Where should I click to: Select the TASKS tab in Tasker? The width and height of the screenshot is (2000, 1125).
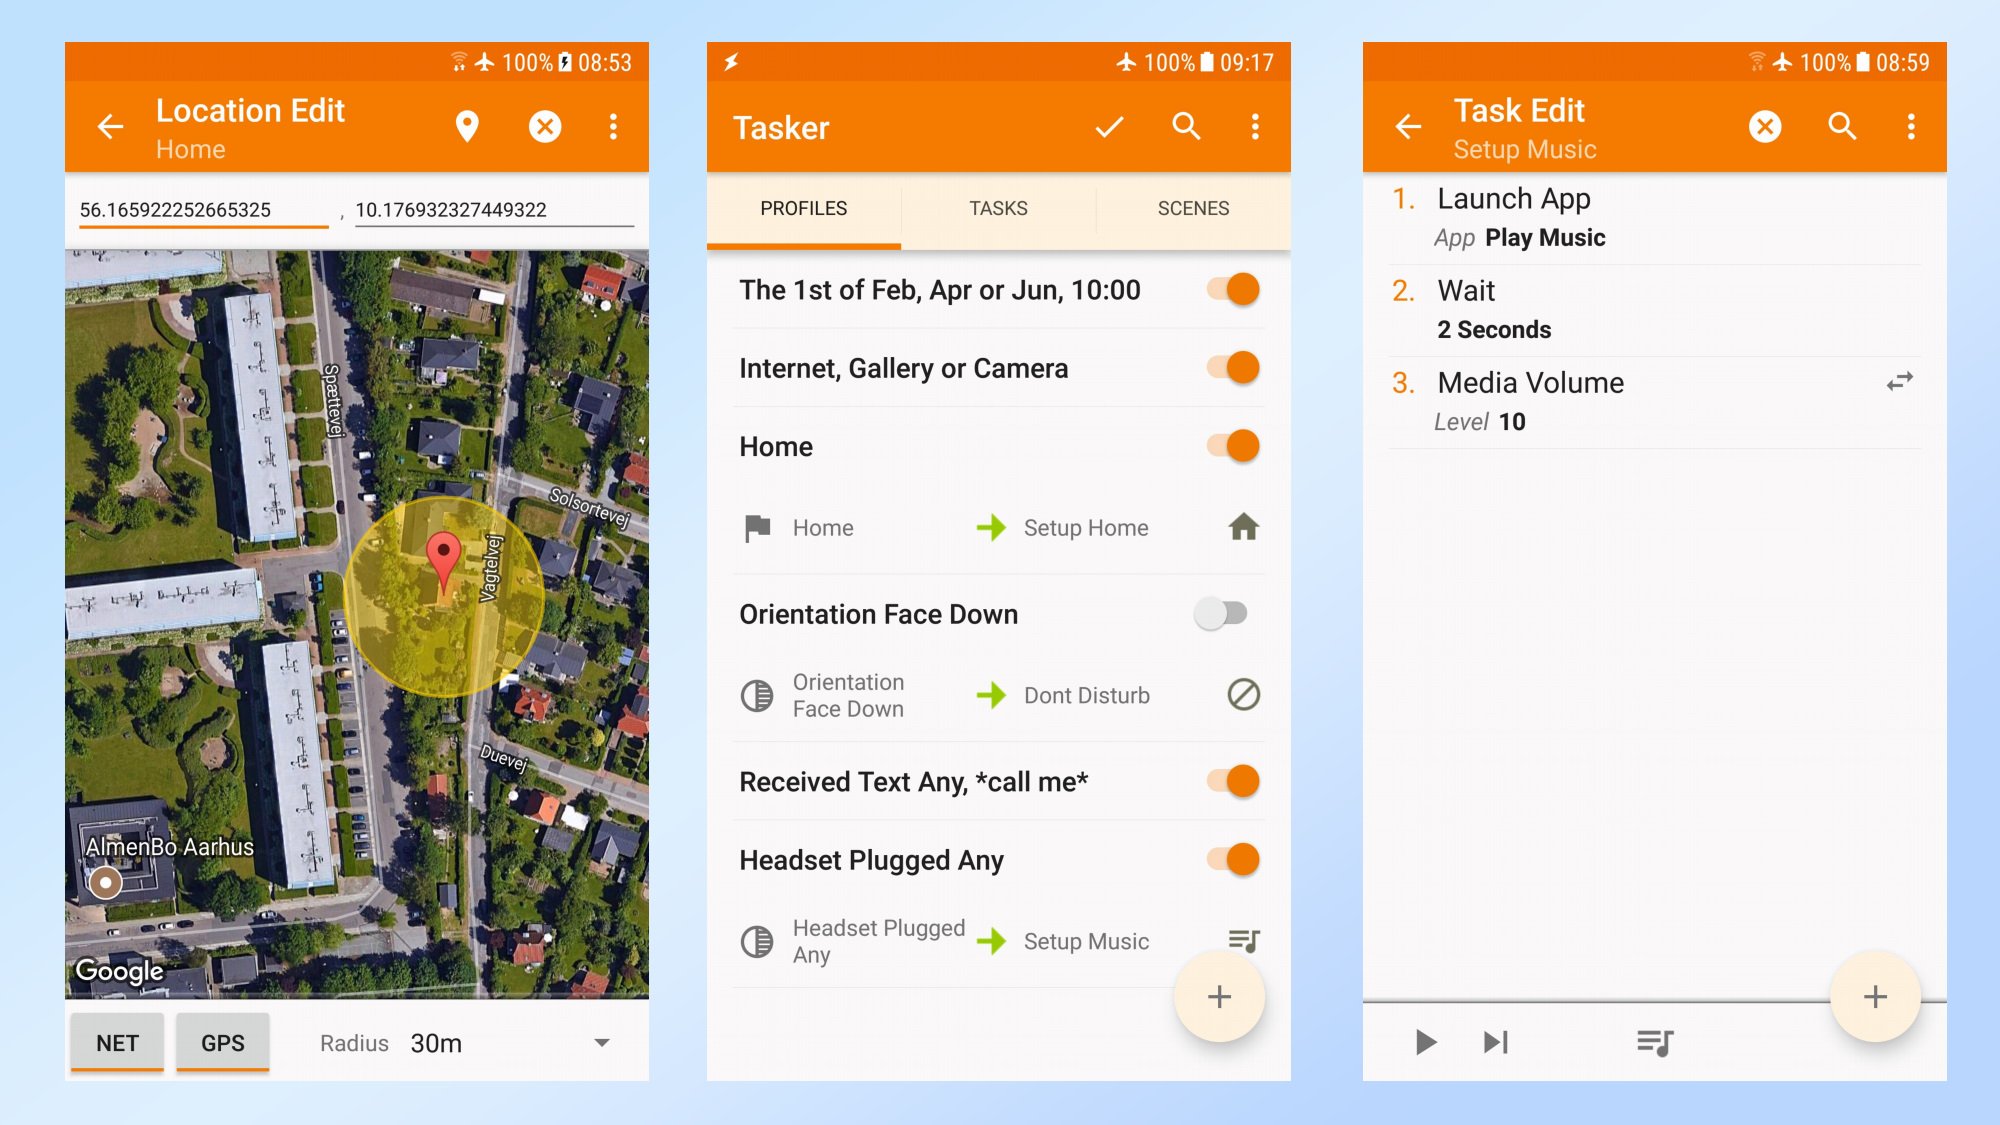point(999,209)
